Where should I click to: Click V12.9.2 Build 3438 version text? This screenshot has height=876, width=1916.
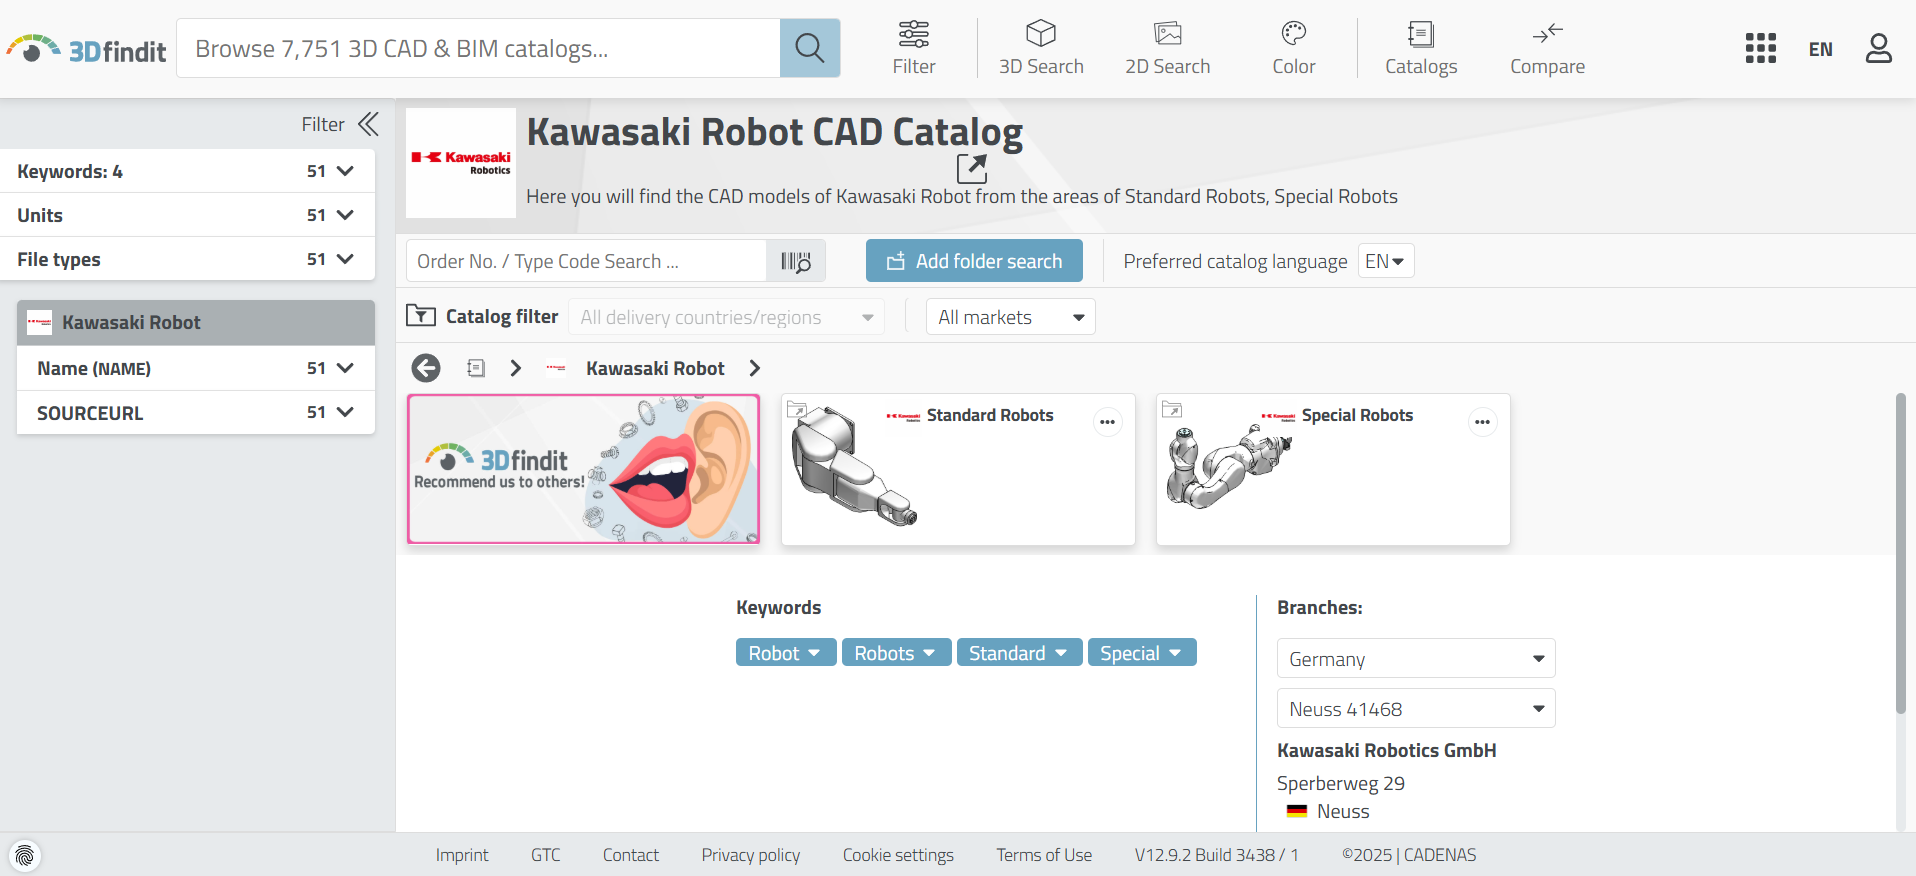1216,855
